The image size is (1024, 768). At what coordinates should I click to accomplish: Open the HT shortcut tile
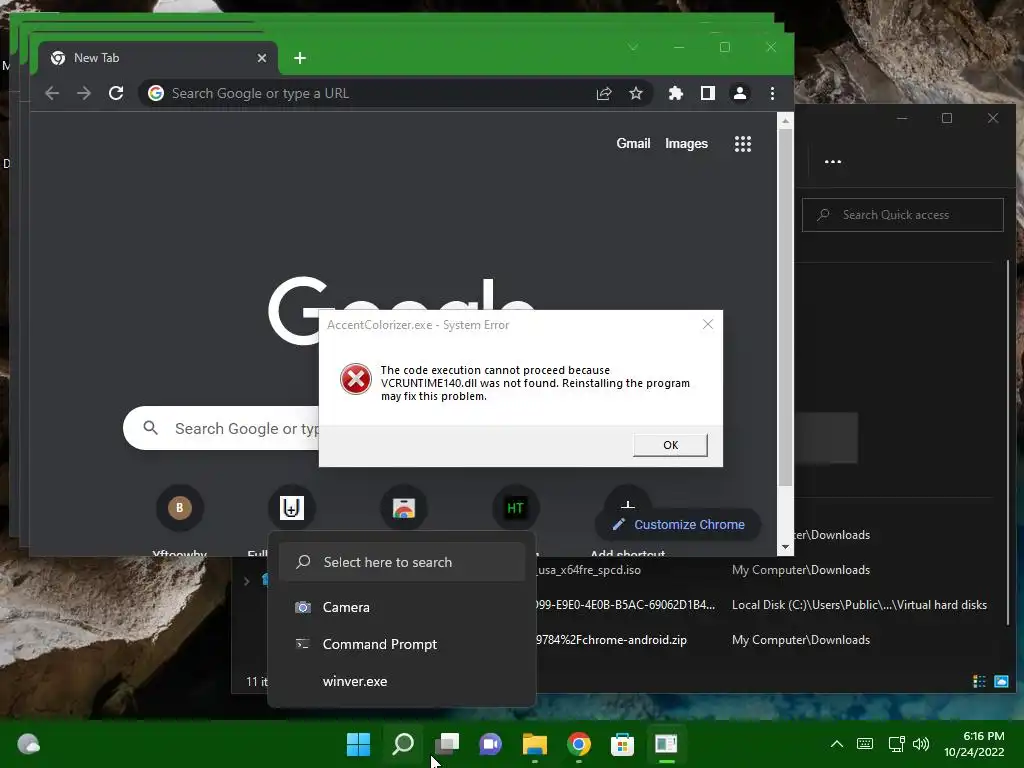point(515,508)
